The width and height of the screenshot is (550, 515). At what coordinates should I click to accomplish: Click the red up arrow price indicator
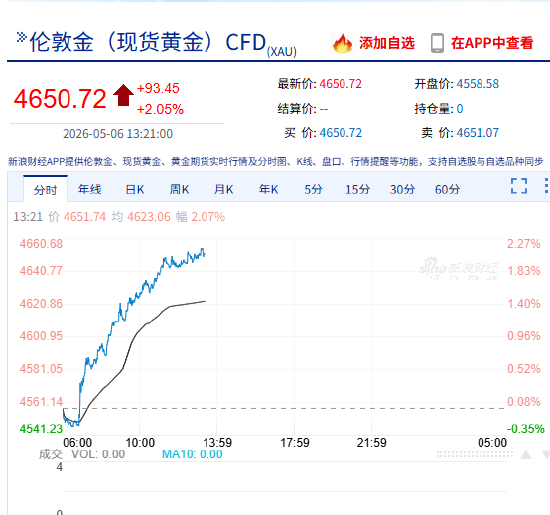tap(123, 95)
